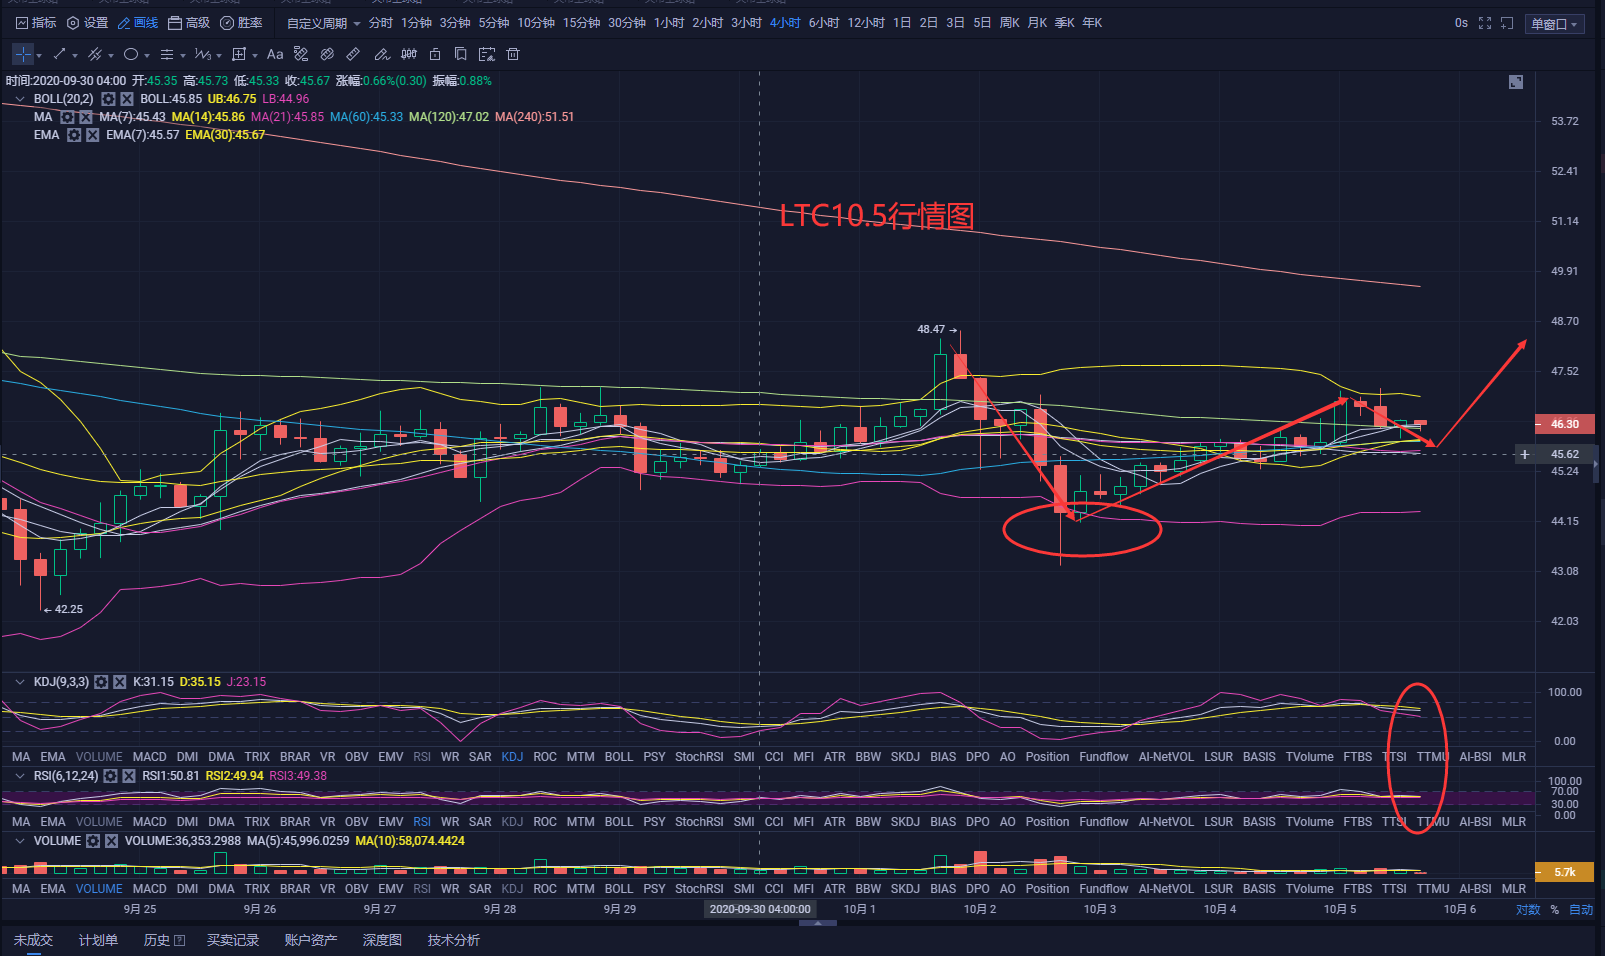This screenshot has width=1605, height=956.
Task: Click the MACD indicator label
Action: point(149,756)
